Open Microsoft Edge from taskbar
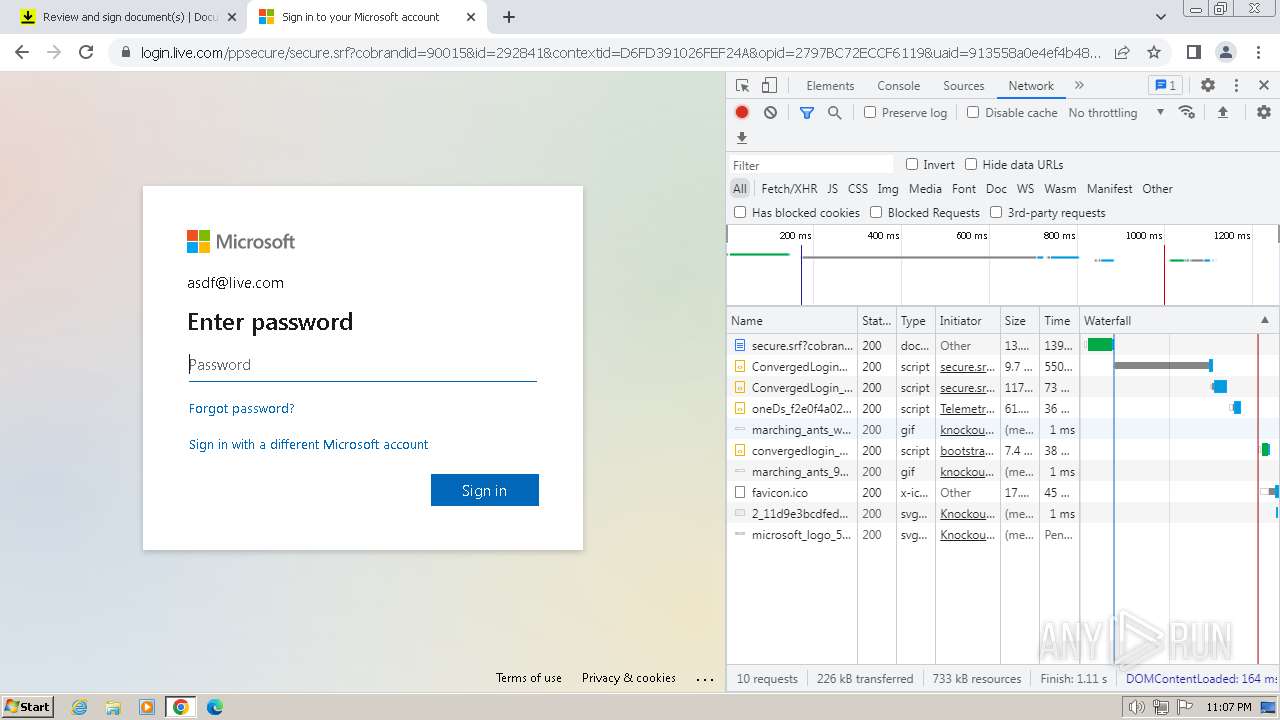Viewport: 1280px width, 720px height. [x=215, y=707]
